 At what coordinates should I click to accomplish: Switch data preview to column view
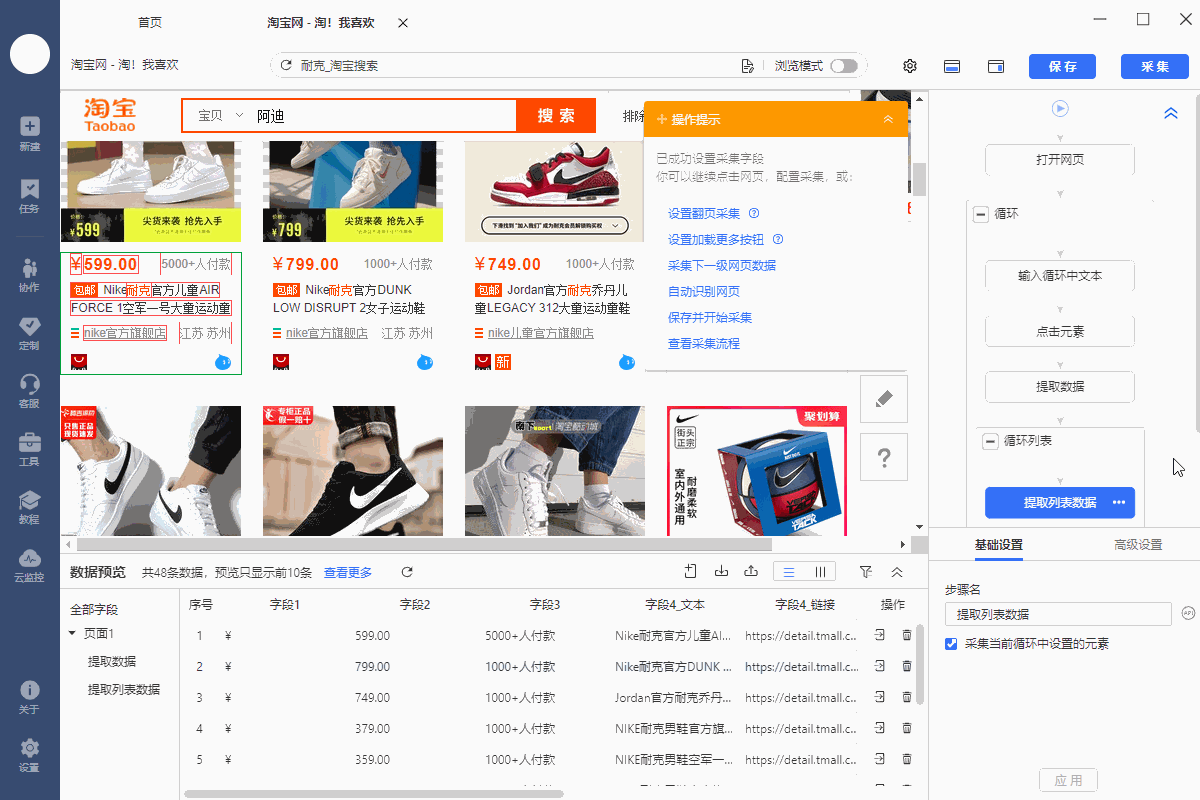(x=820, y=572)
